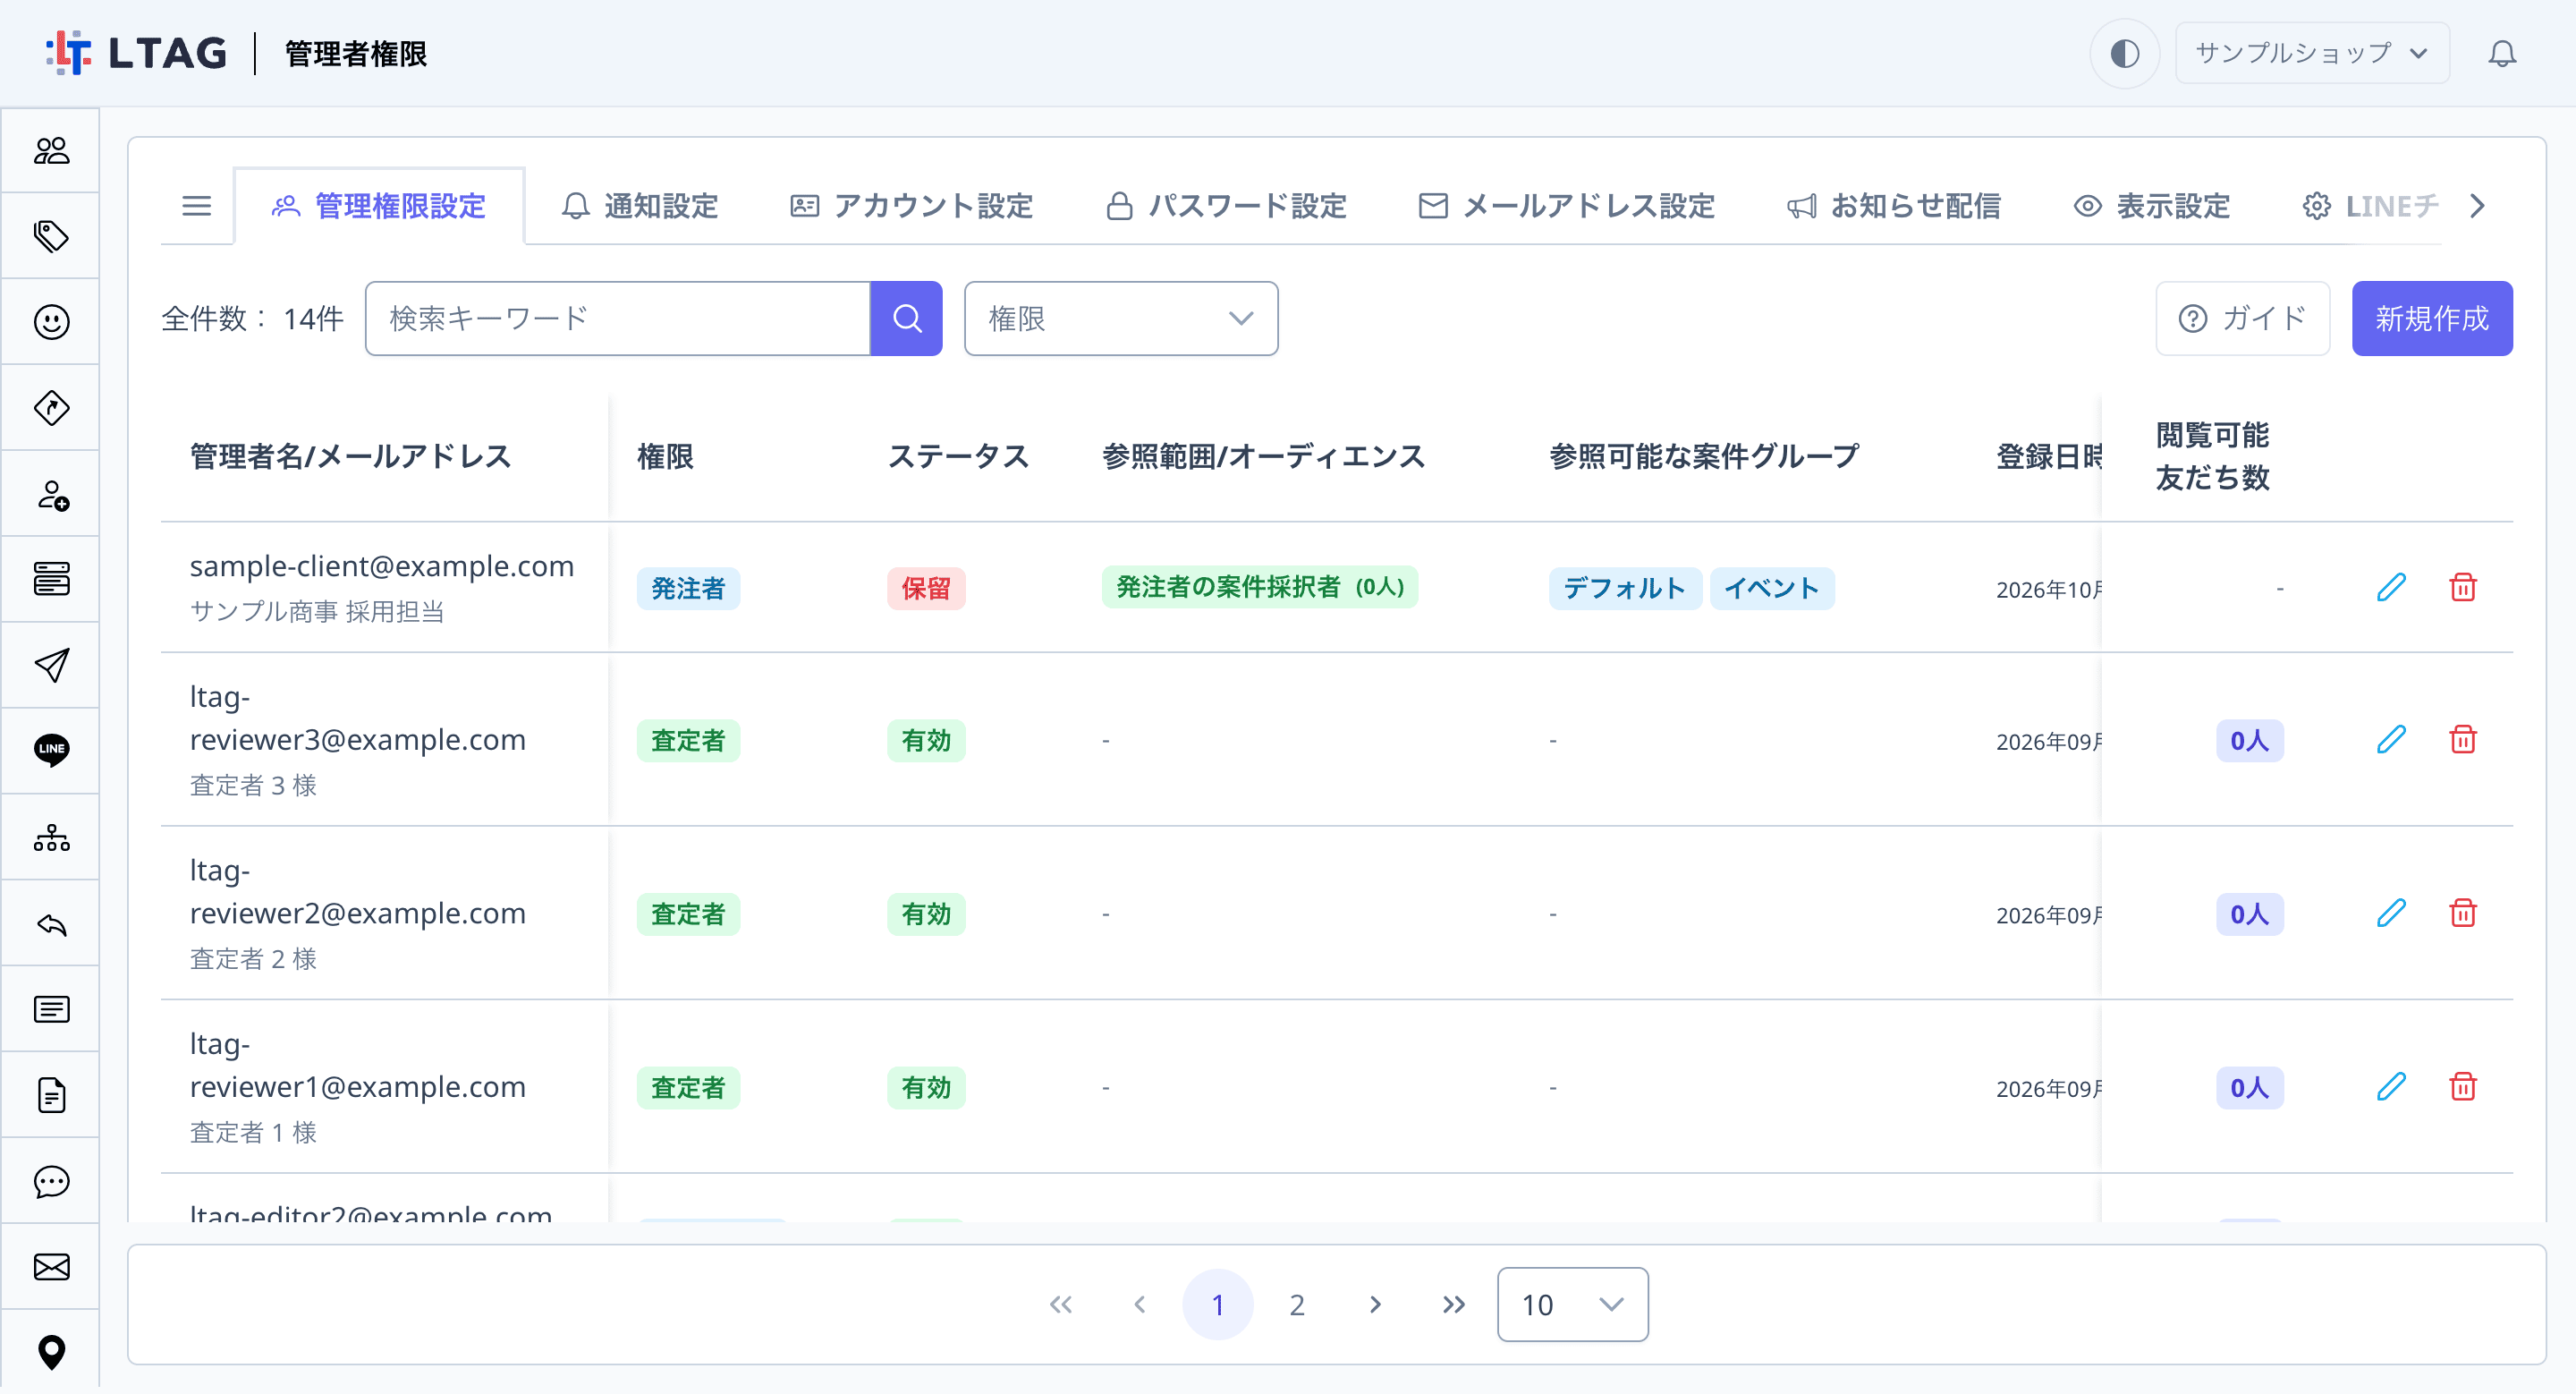Click the 新規作成 button
2576x1394 pixels.
pyautogui.click(x=2432, y=318)
